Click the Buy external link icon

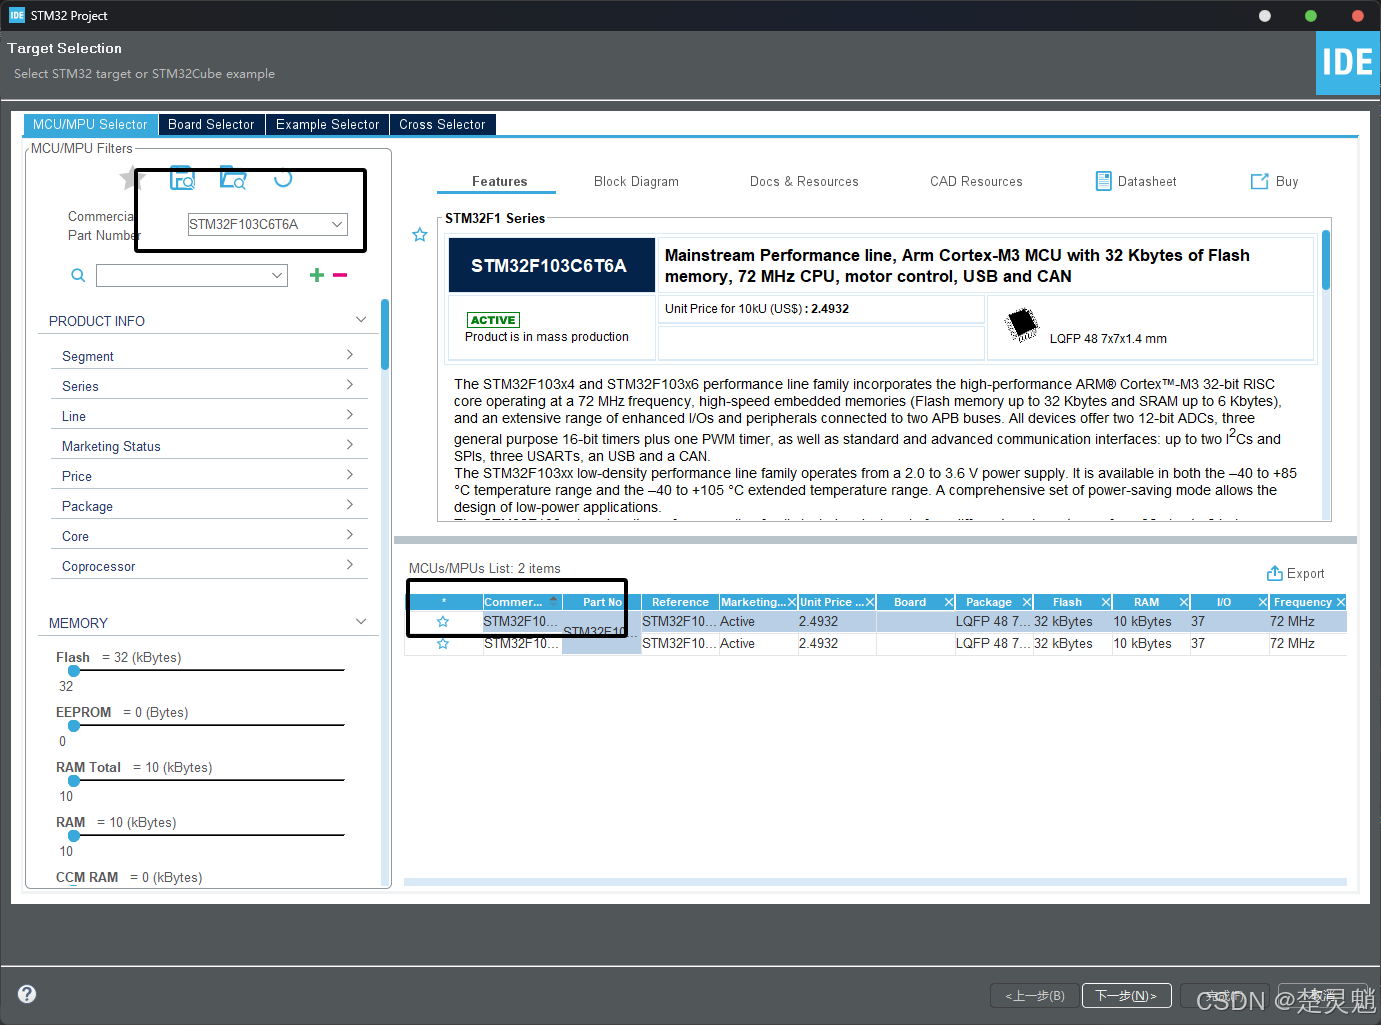[x=1260, y=181]
